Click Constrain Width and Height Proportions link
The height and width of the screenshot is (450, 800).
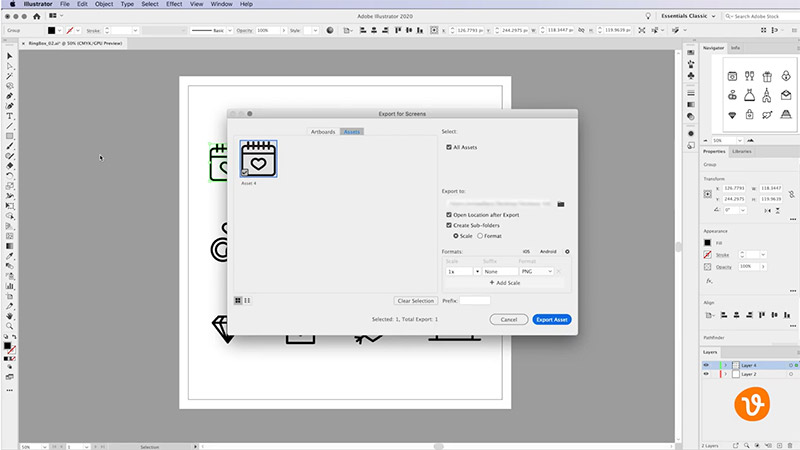point(791,194)
